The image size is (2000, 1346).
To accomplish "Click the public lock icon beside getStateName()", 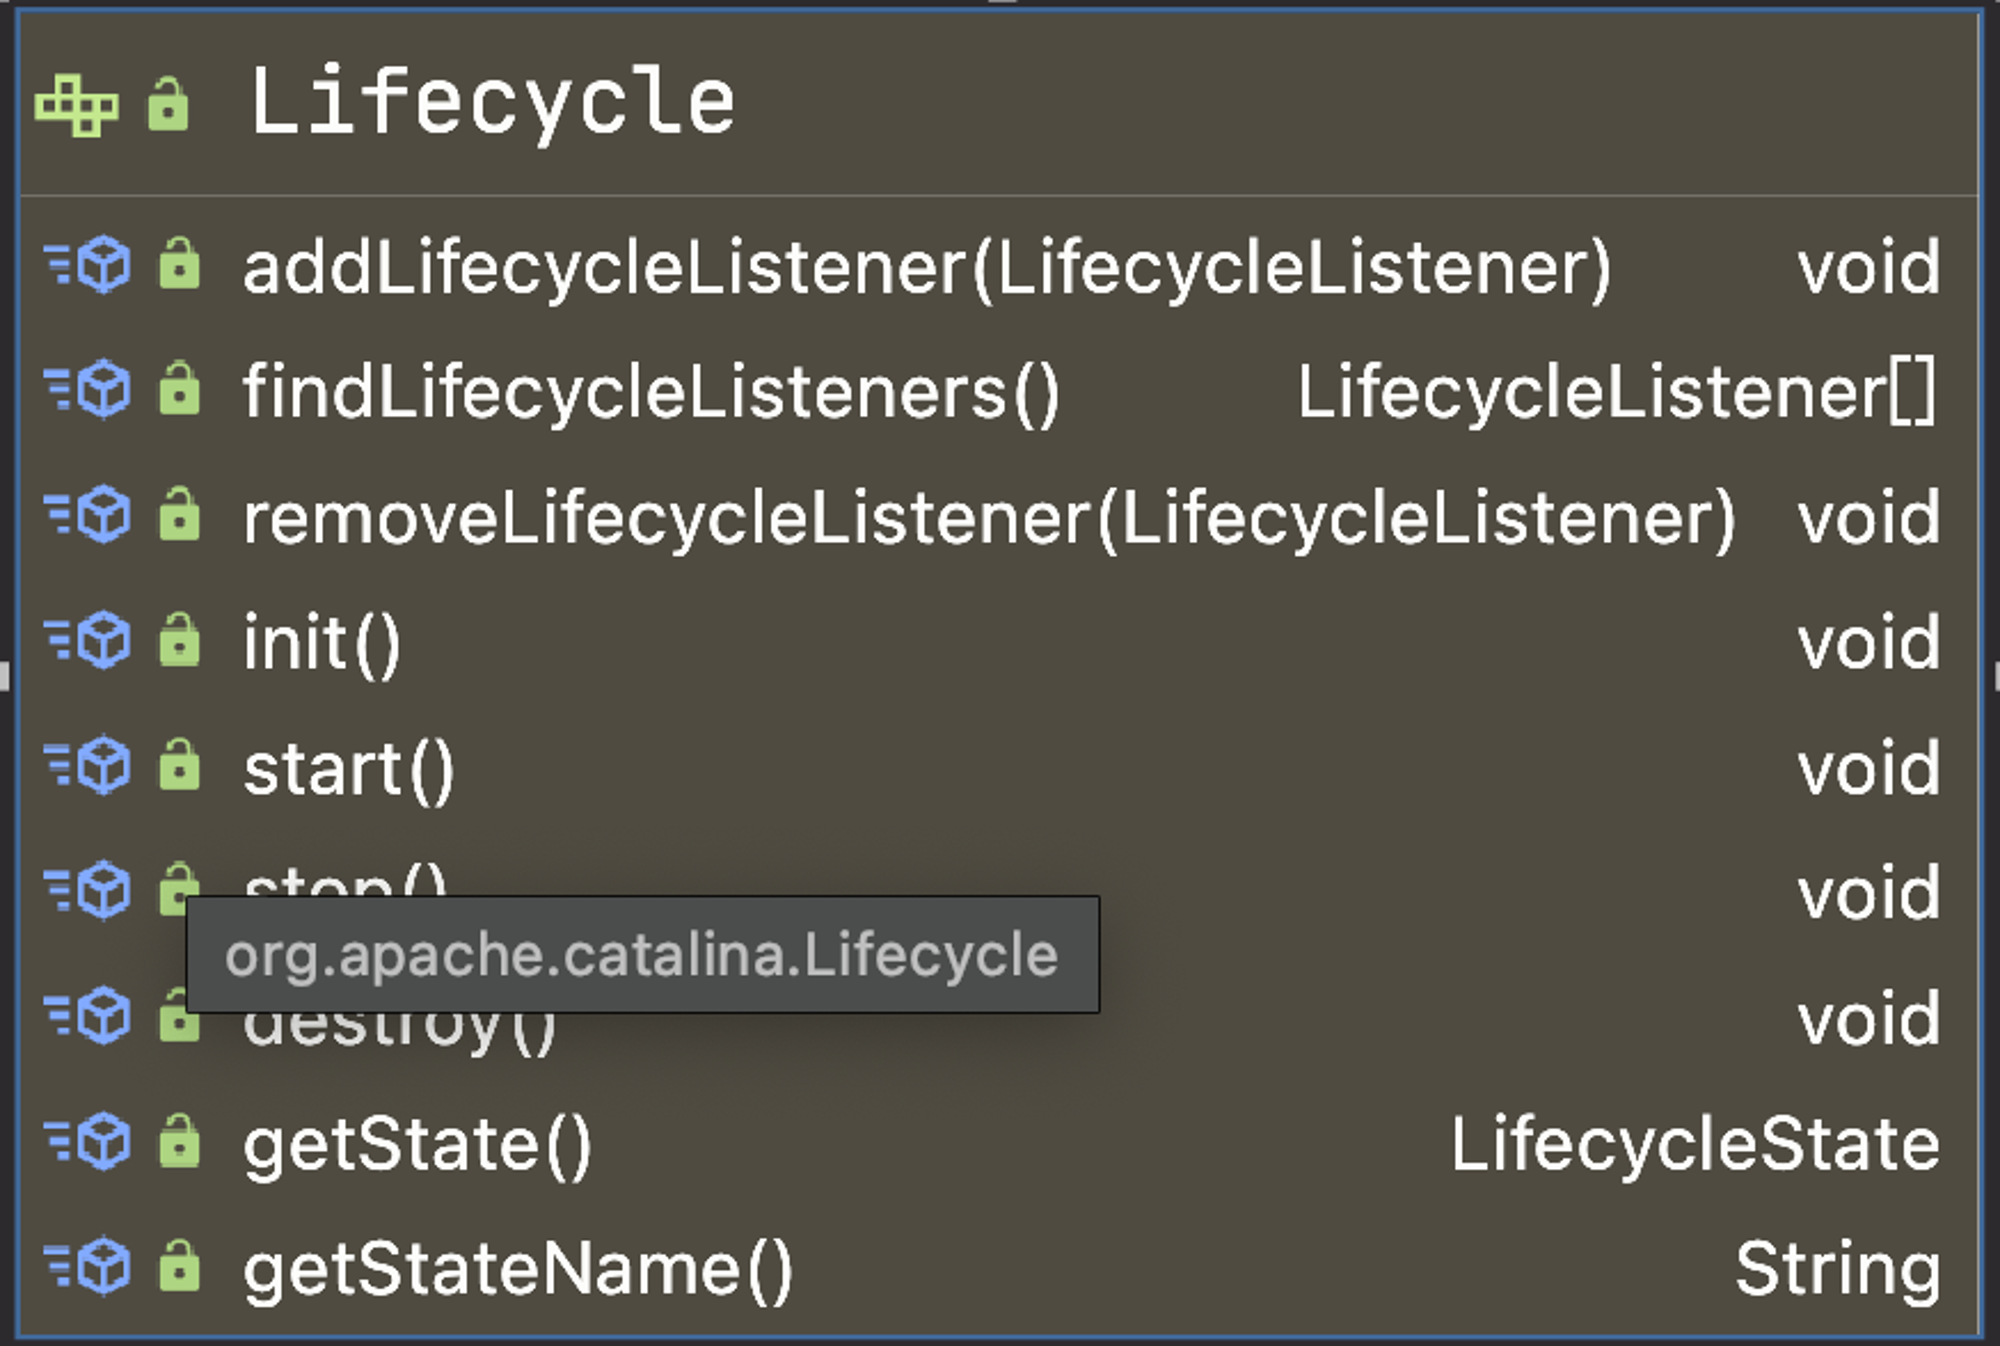I will (179, 1266).
